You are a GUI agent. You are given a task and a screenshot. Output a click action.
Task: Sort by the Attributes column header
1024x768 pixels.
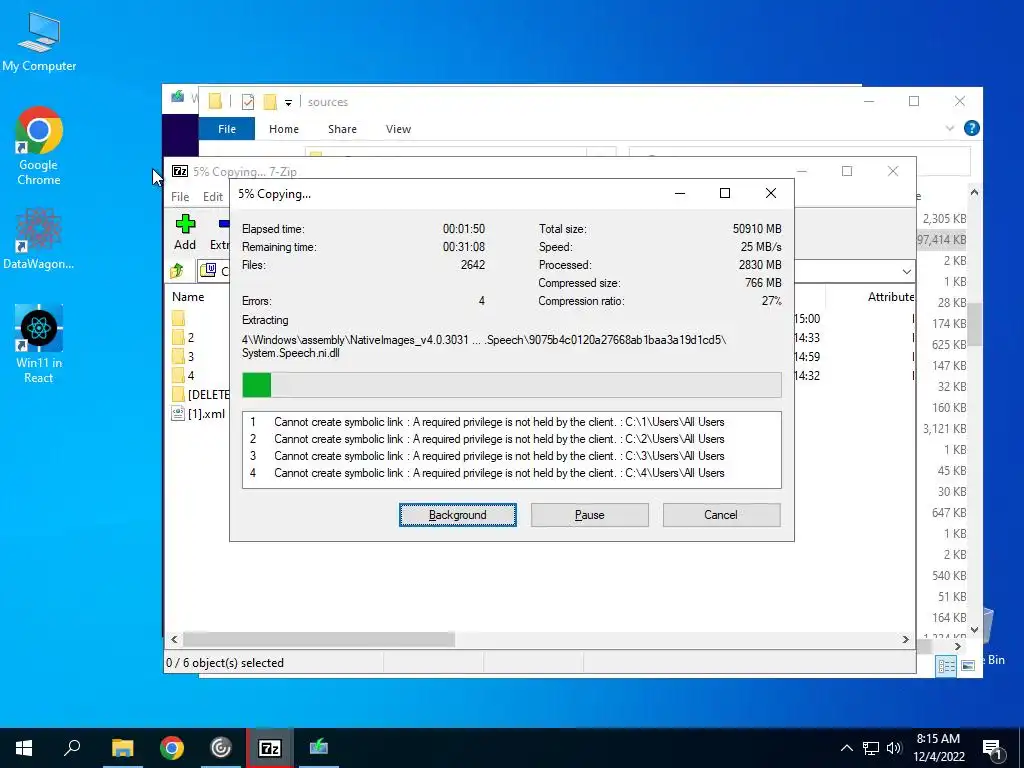pos(890,296)
